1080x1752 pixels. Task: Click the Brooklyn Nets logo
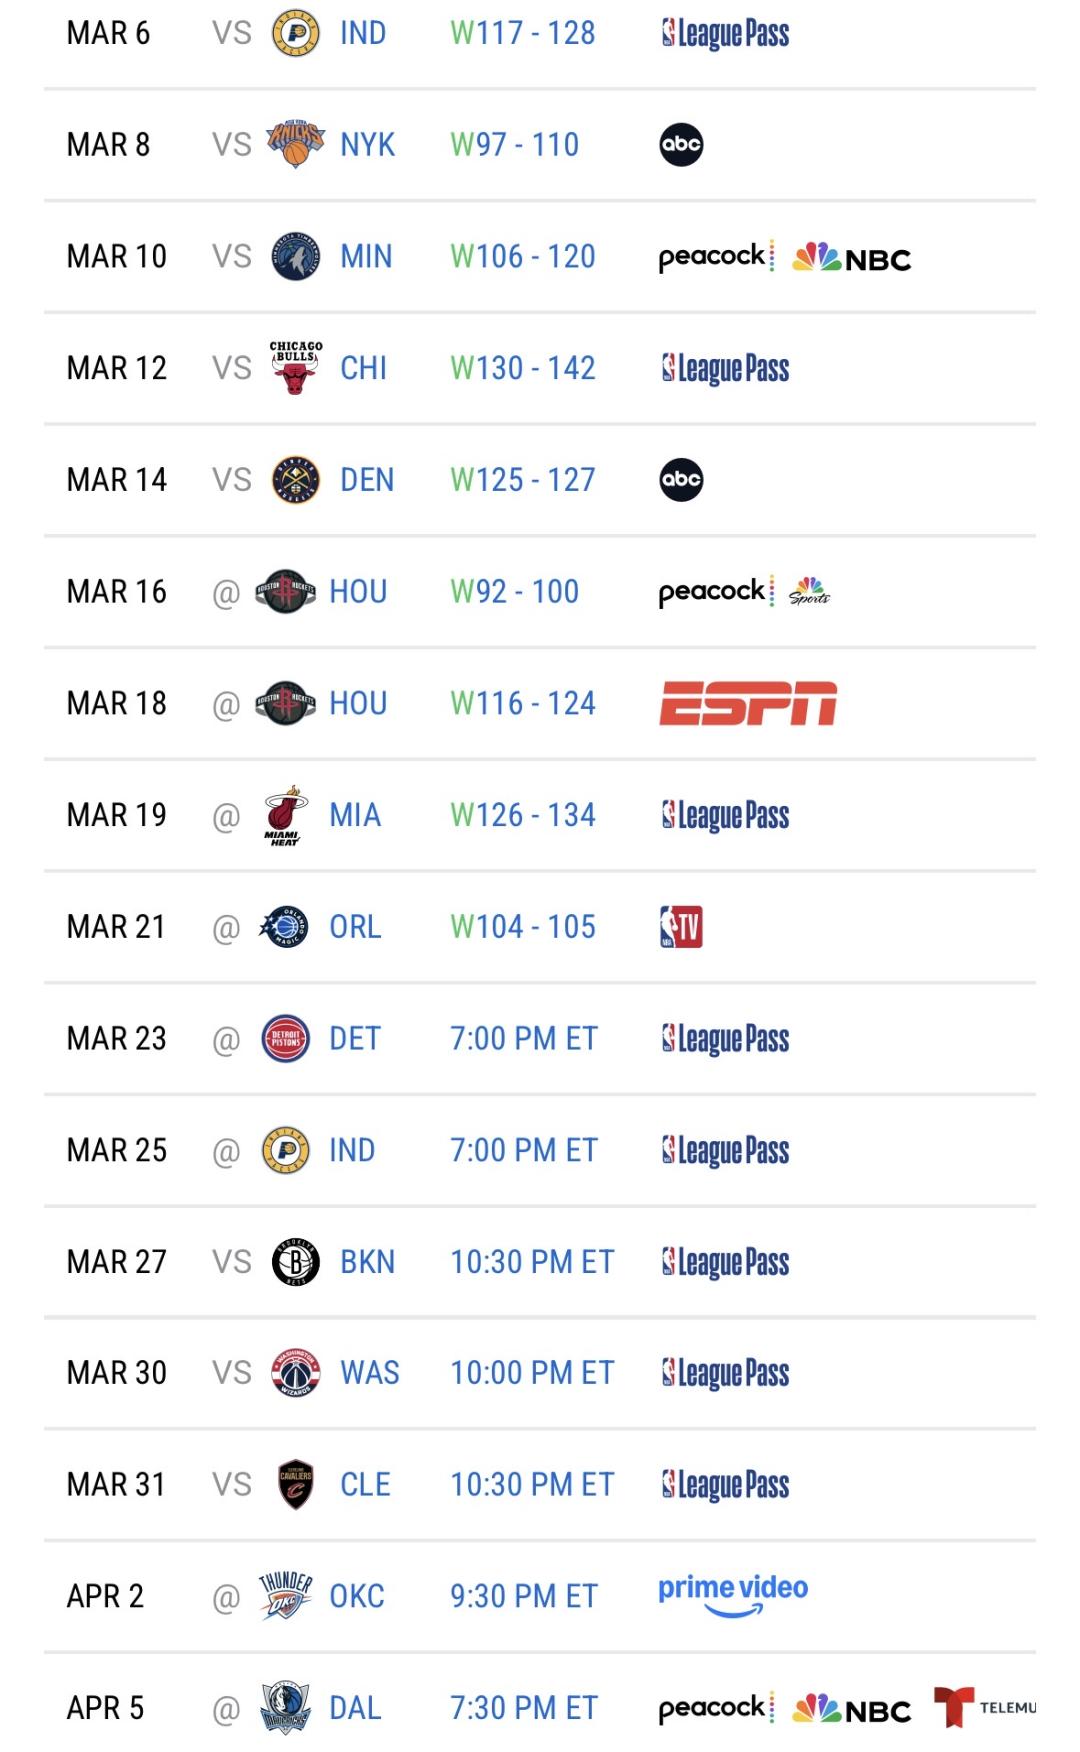(x=295, y=1262)
